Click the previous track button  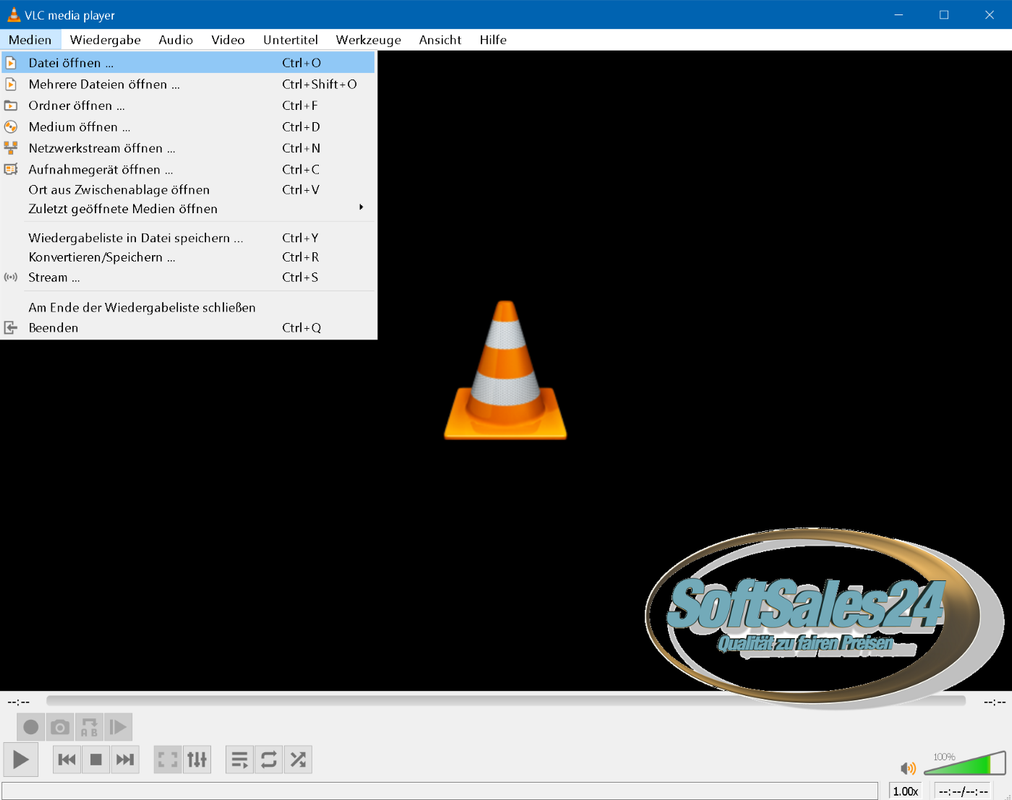pos(66,759)
